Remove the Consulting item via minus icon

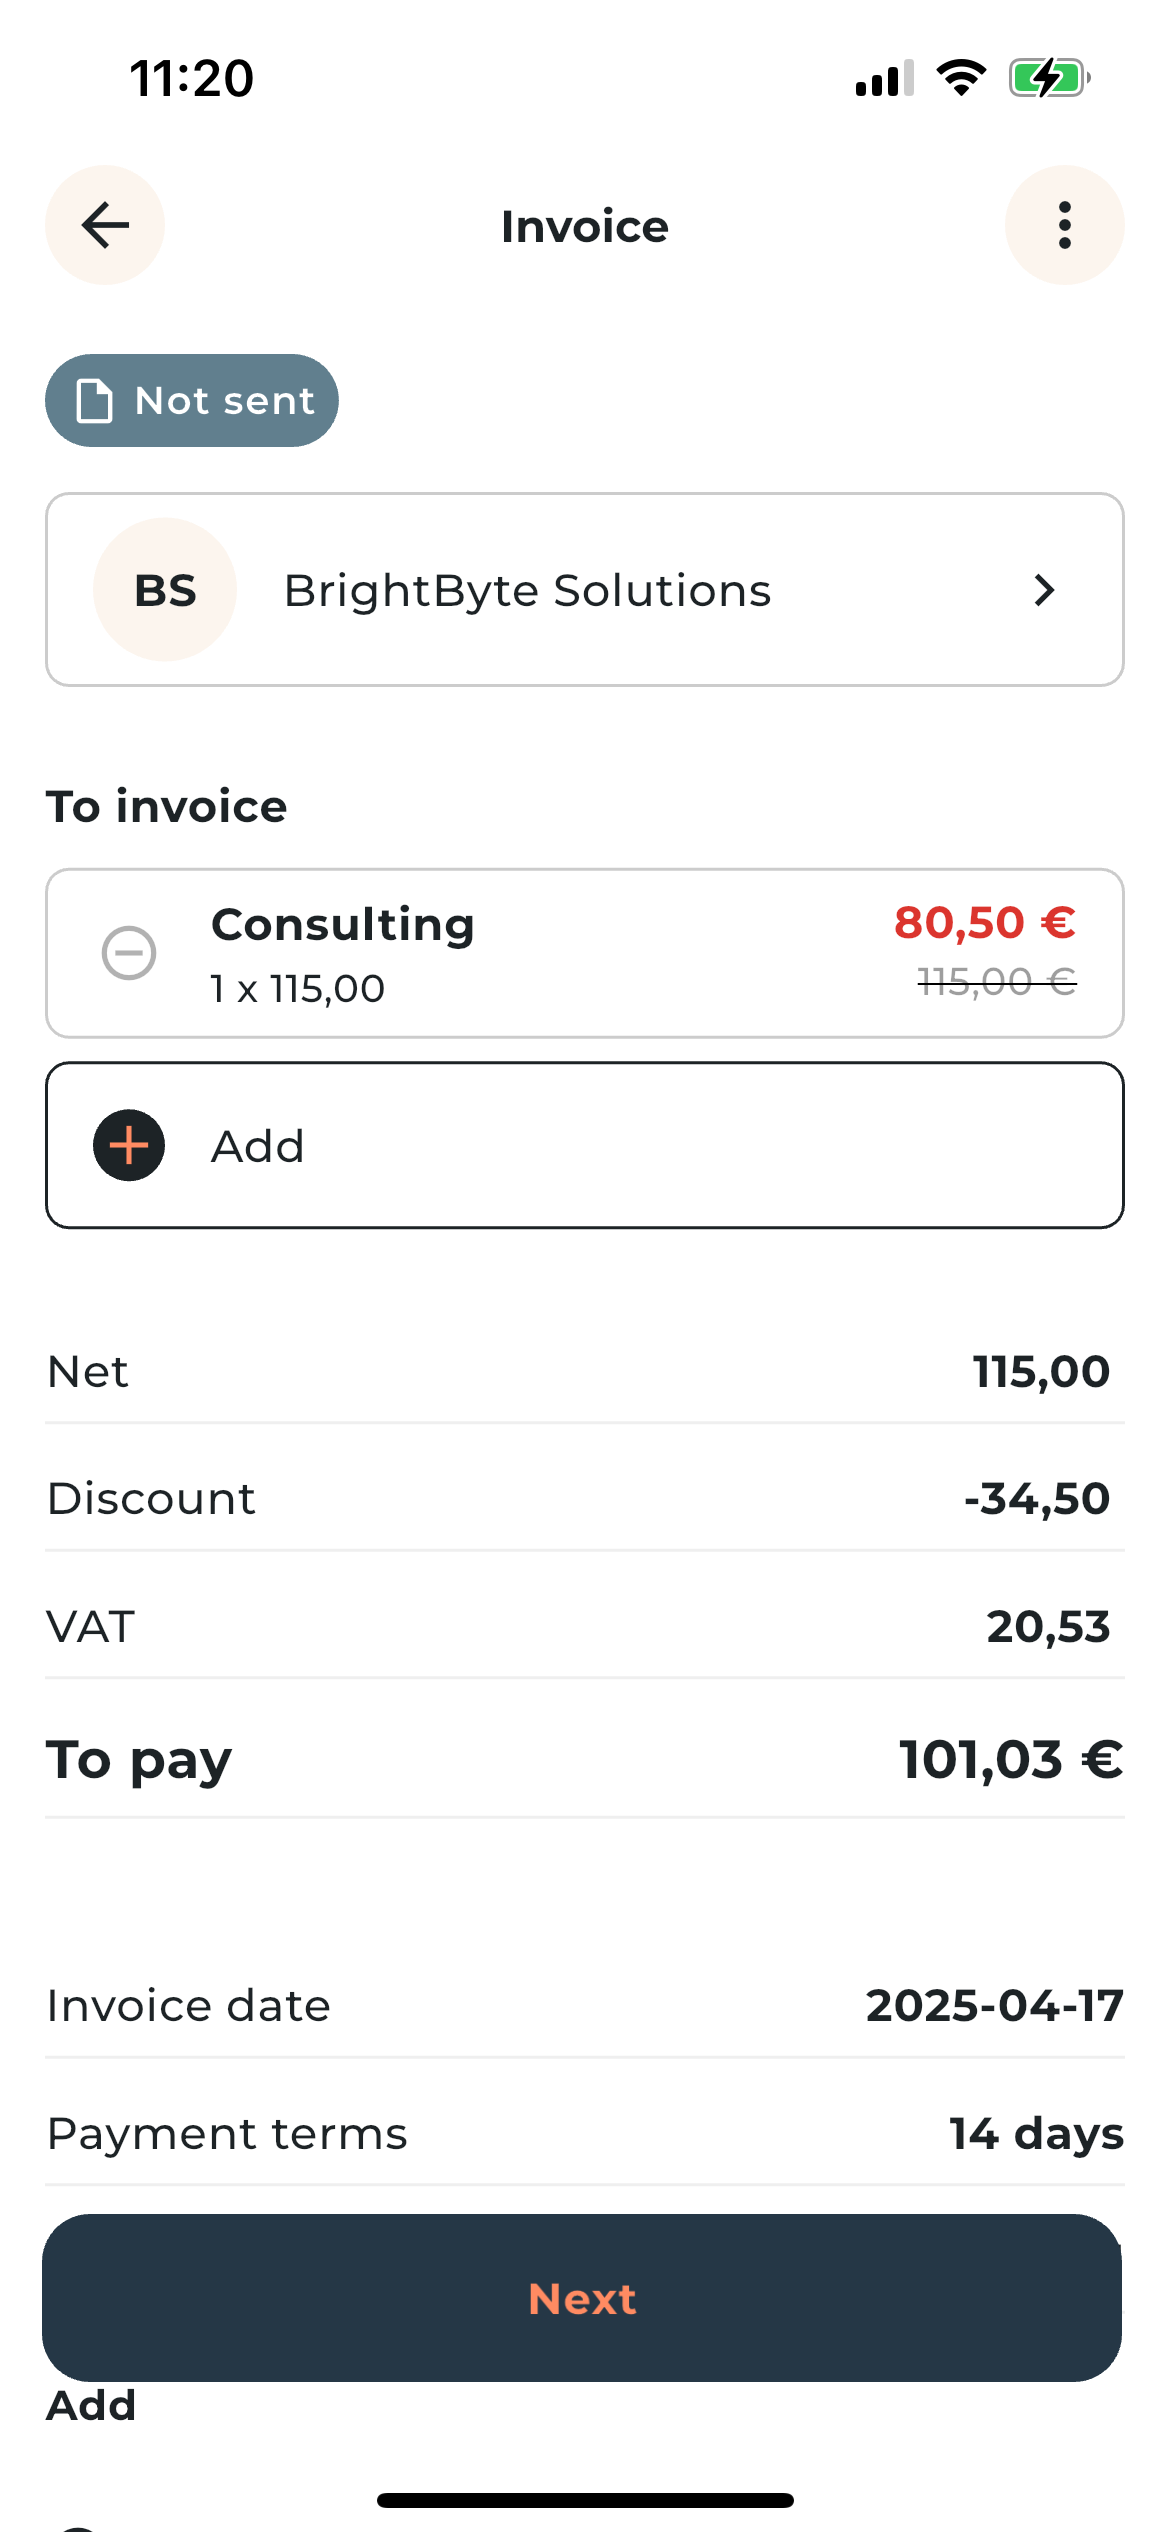(x=129, y=953)
